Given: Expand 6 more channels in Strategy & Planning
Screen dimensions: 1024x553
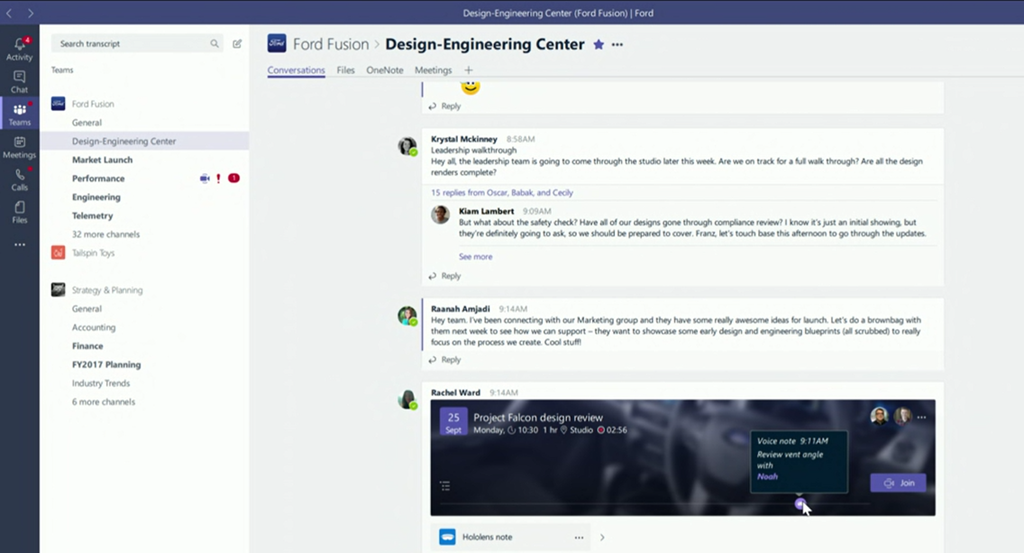Looking at the screenshot, I should (103, 402).
